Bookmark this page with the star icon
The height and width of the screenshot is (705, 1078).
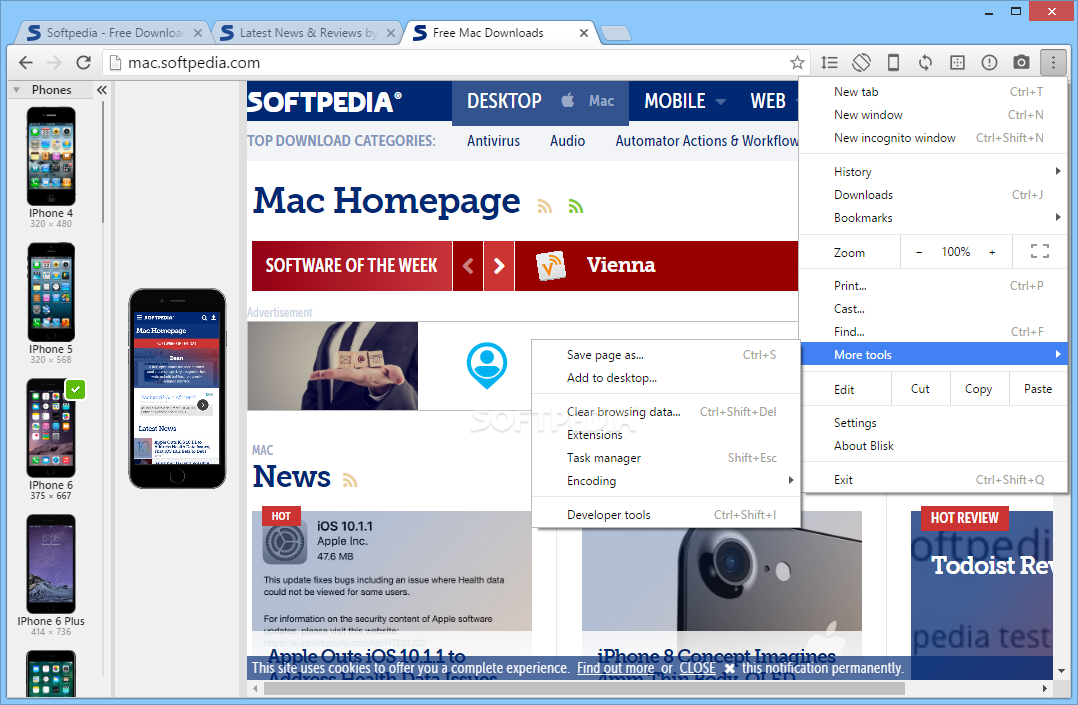[x=797, y=63]
